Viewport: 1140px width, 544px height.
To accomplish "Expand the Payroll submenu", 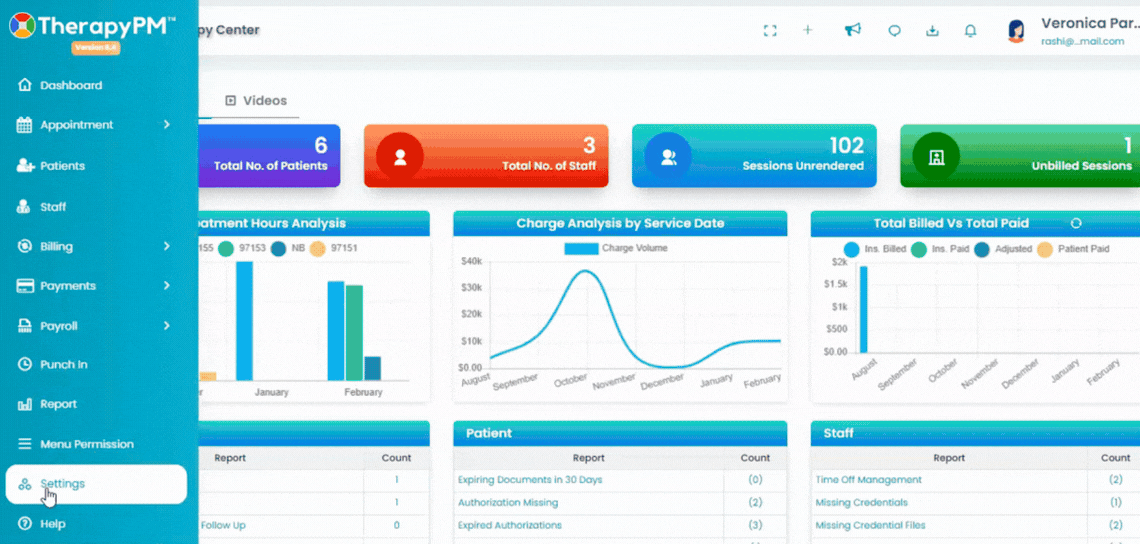I will pos(95,326).
